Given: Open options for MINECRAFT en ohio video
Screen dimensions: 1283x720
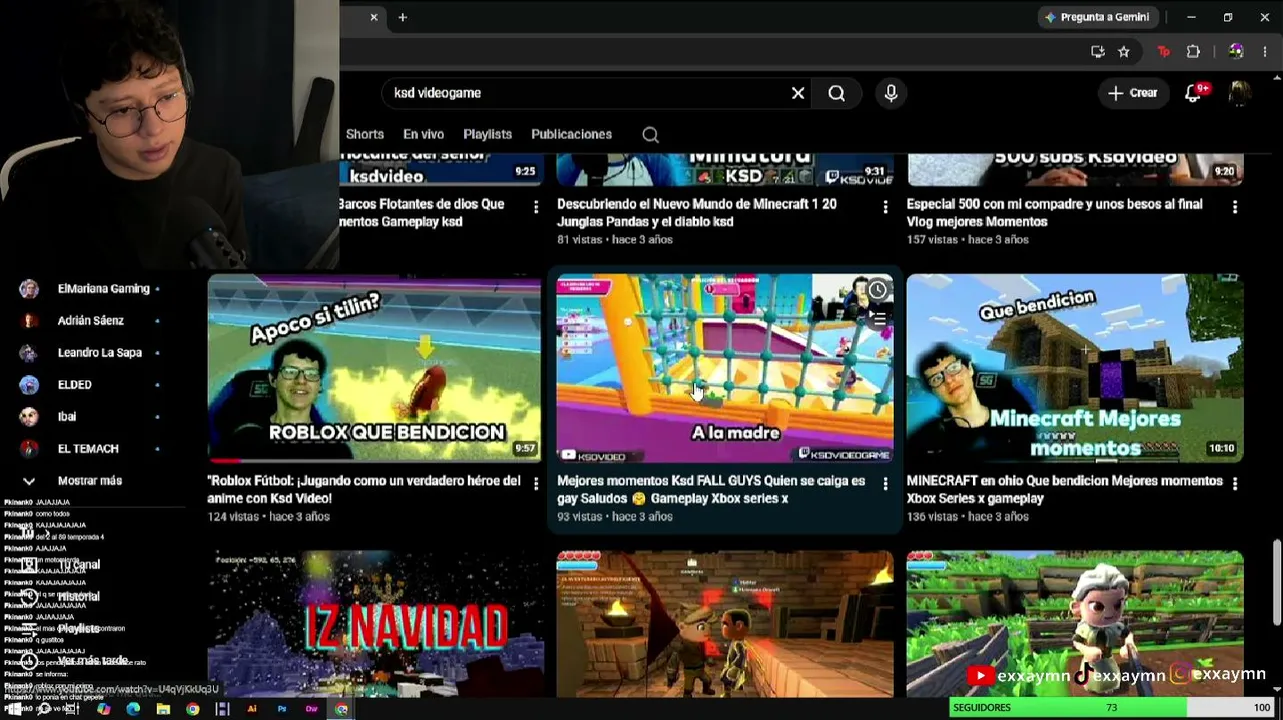Looking at the screenshot, I should [1235, 484].
